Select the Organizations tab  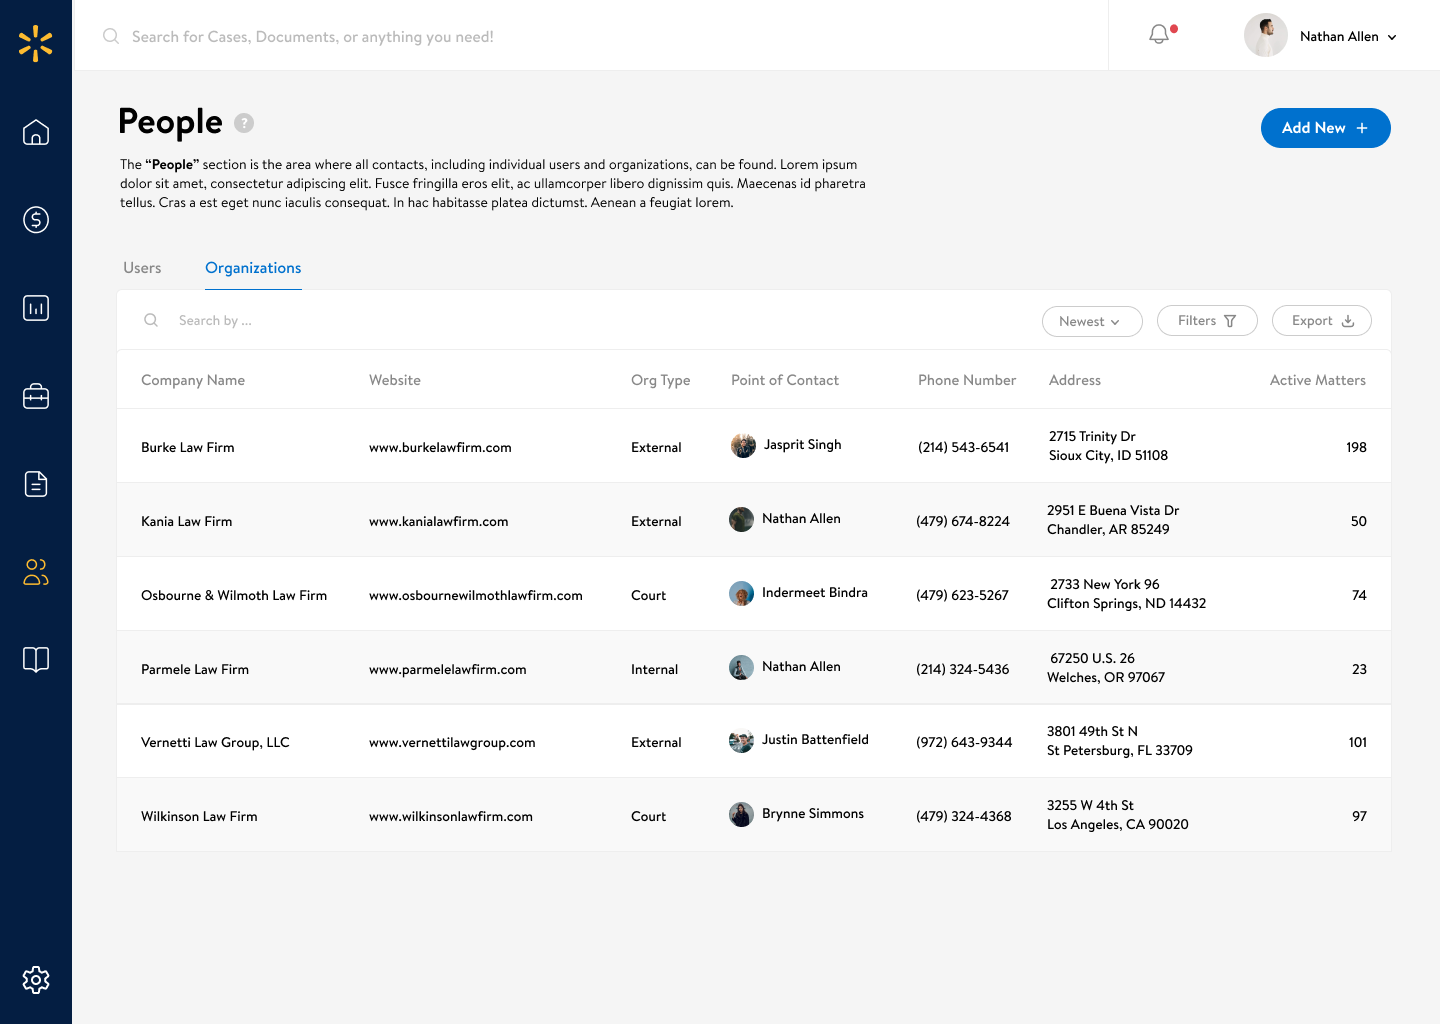click(x=253, y=268)
